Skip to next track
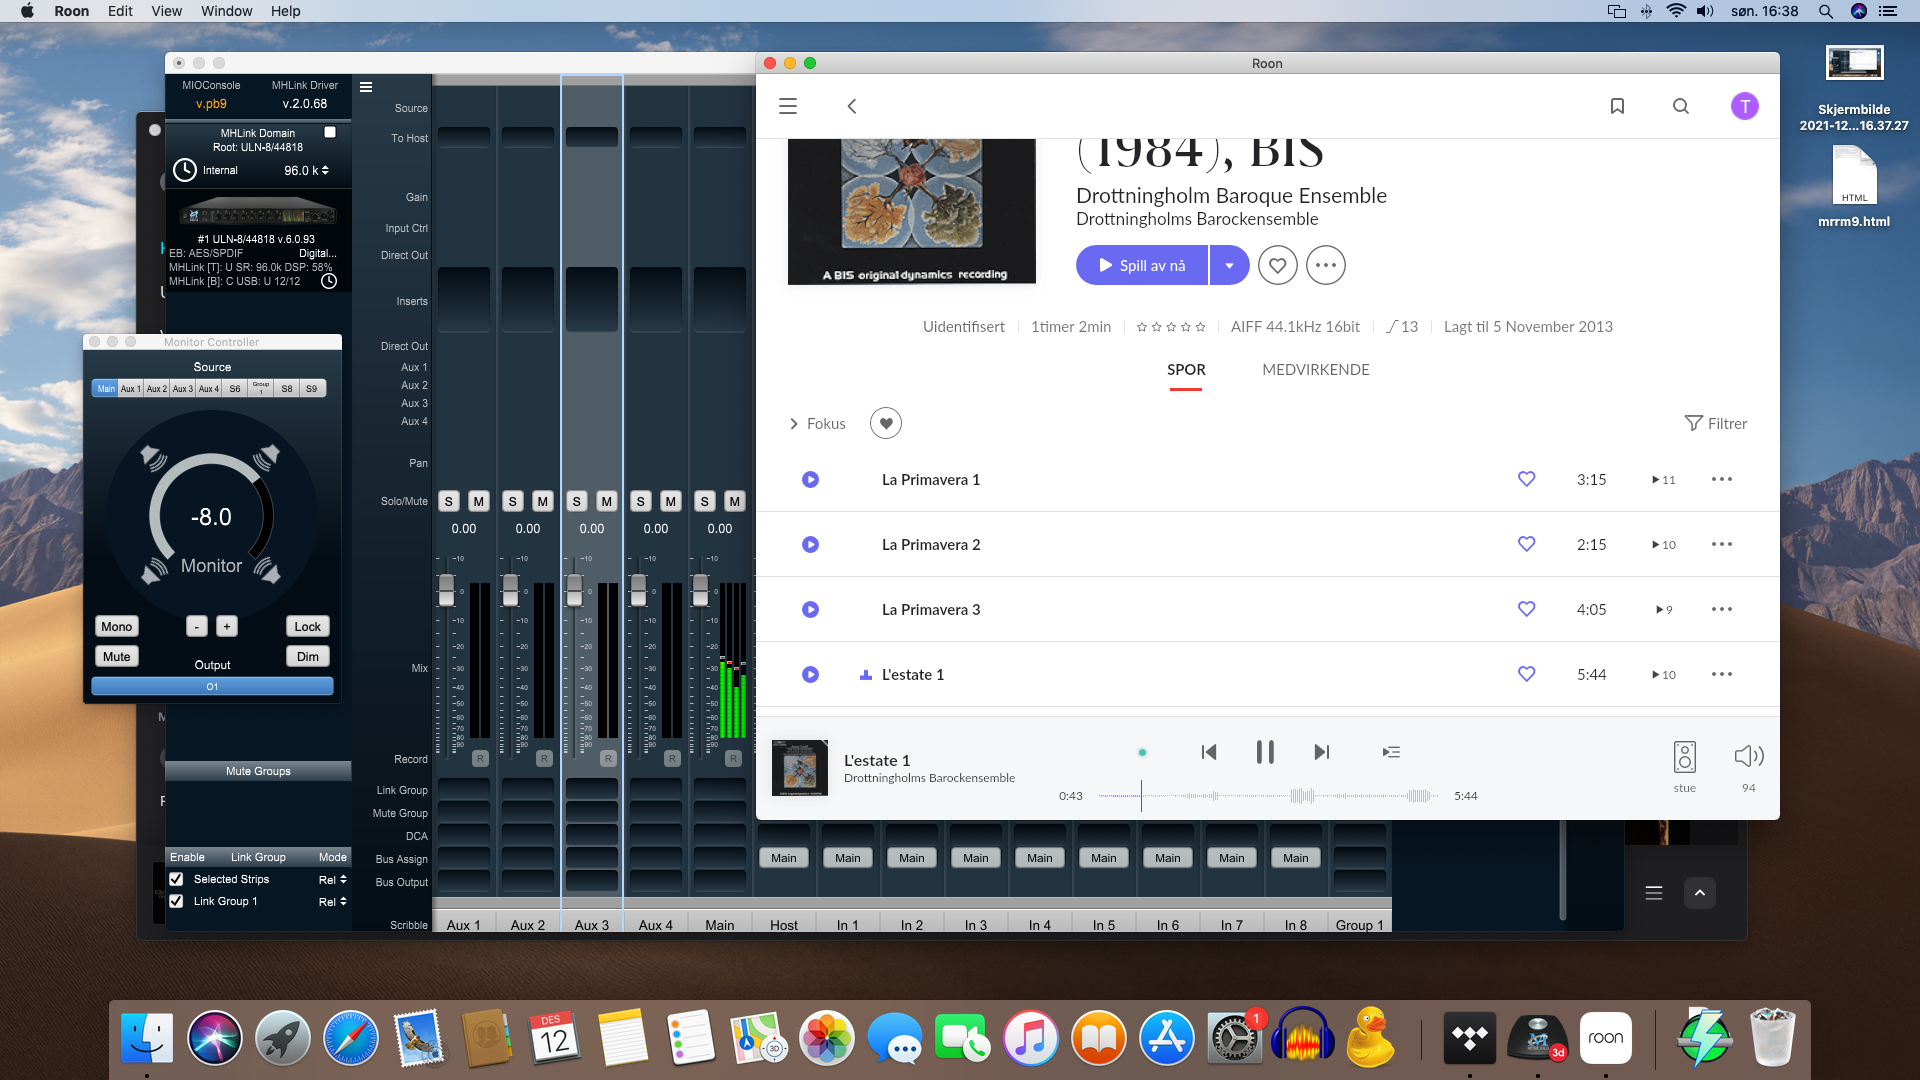Screen dimensions: 1920x1080 point(1322,752)
